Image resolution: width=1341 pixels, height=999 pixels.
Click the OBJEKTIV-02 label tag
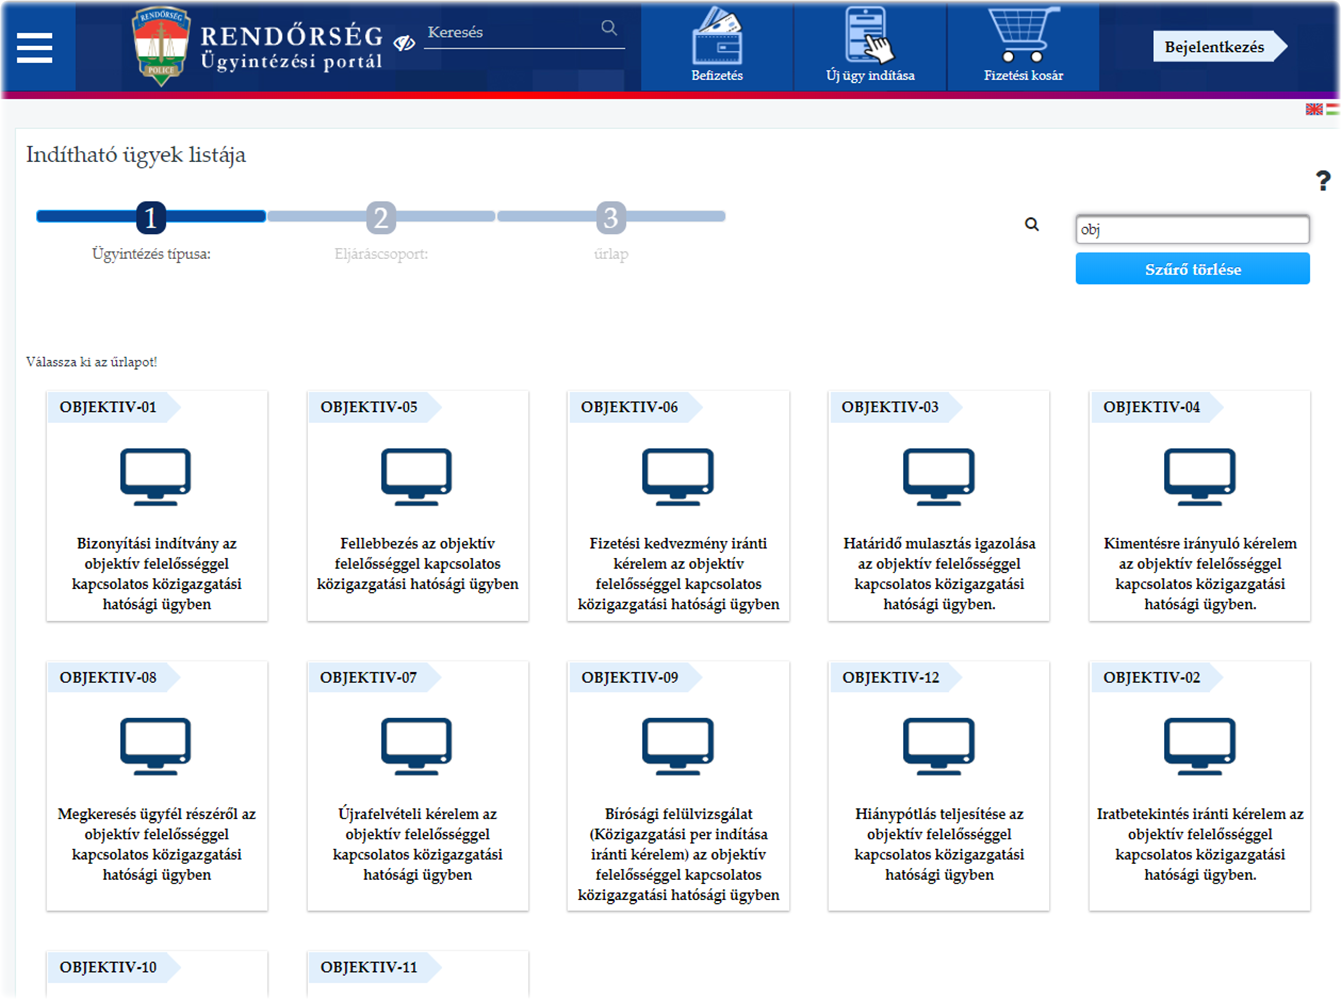[x=1156, y=677]
